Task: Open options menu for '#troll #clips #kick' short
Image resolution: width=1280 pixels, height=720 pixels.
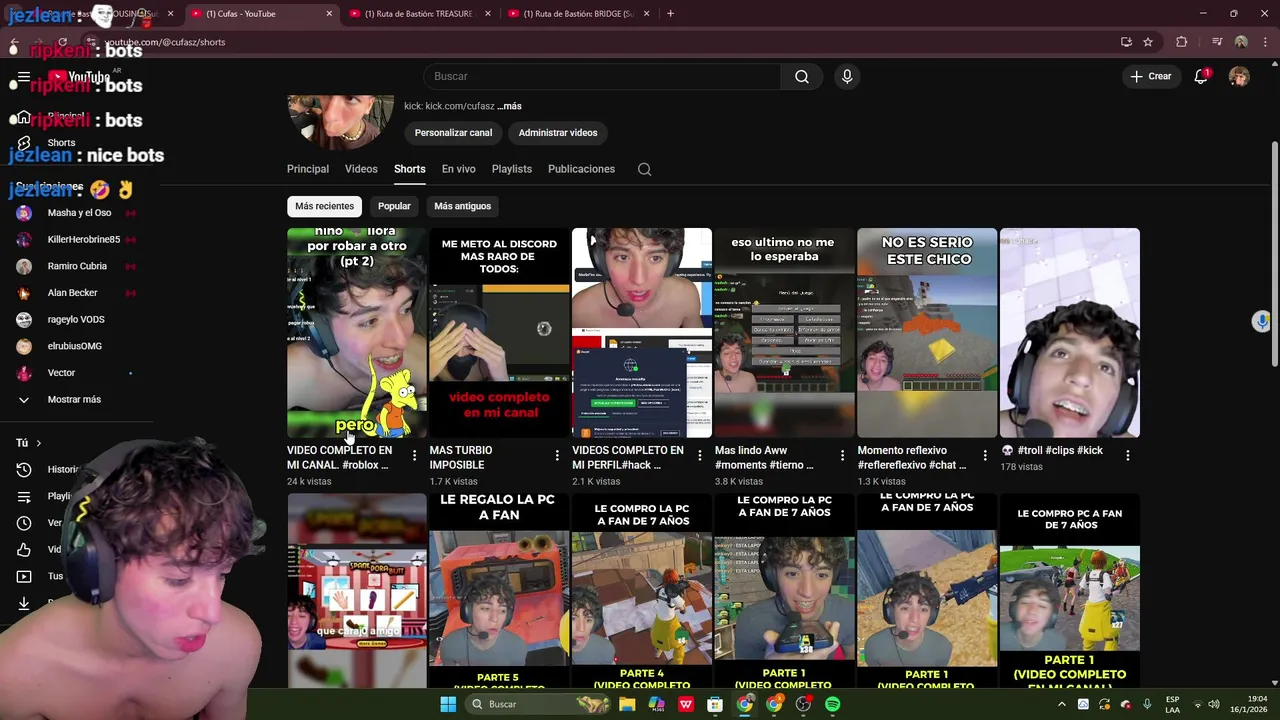Action: 1127,456
